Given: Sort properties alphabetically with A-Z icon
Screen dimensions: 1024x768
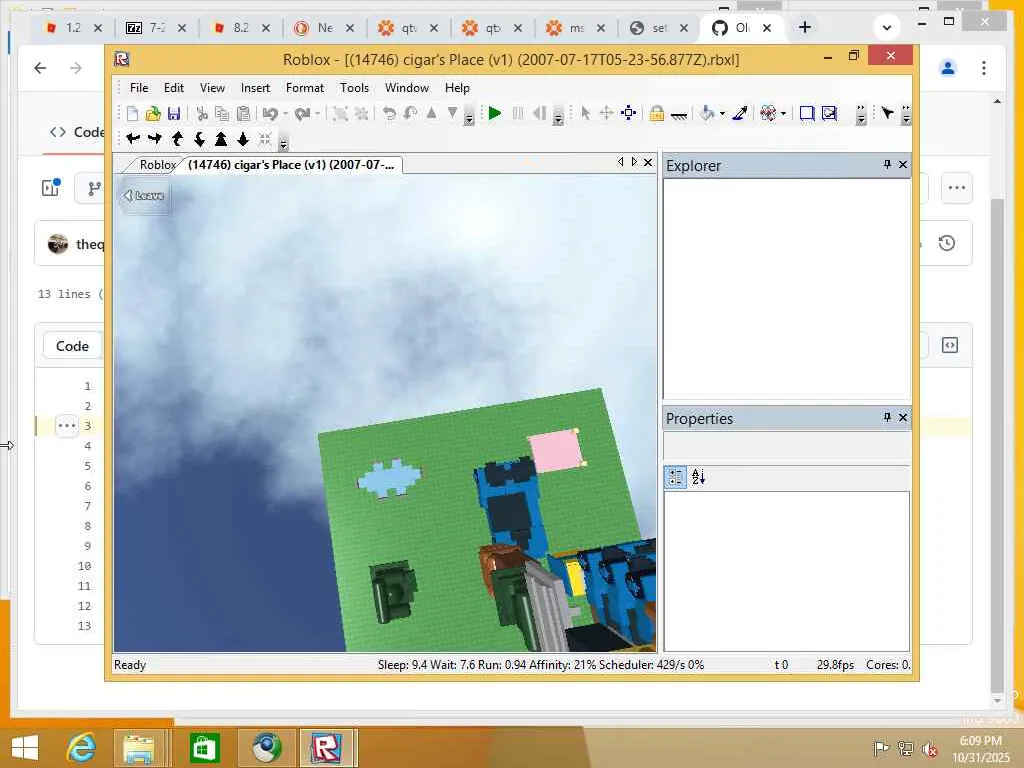Looking at the screenshot, I should pyautogui.click(x=699, y=477).
